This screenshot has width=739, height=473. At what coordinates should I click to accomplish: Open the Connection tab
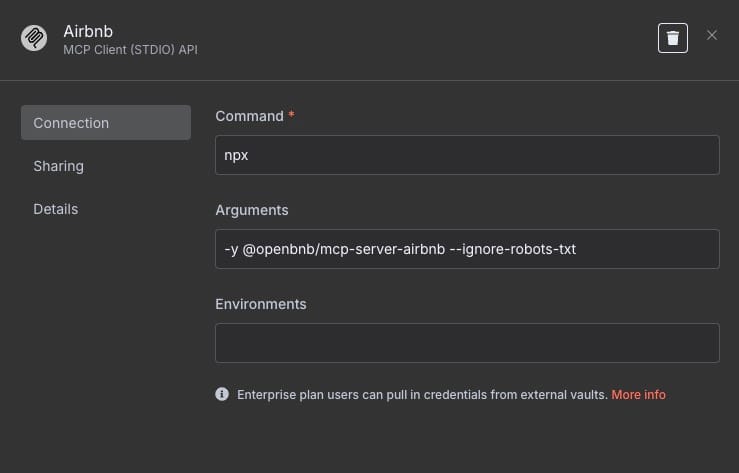(x=106, y=122)
